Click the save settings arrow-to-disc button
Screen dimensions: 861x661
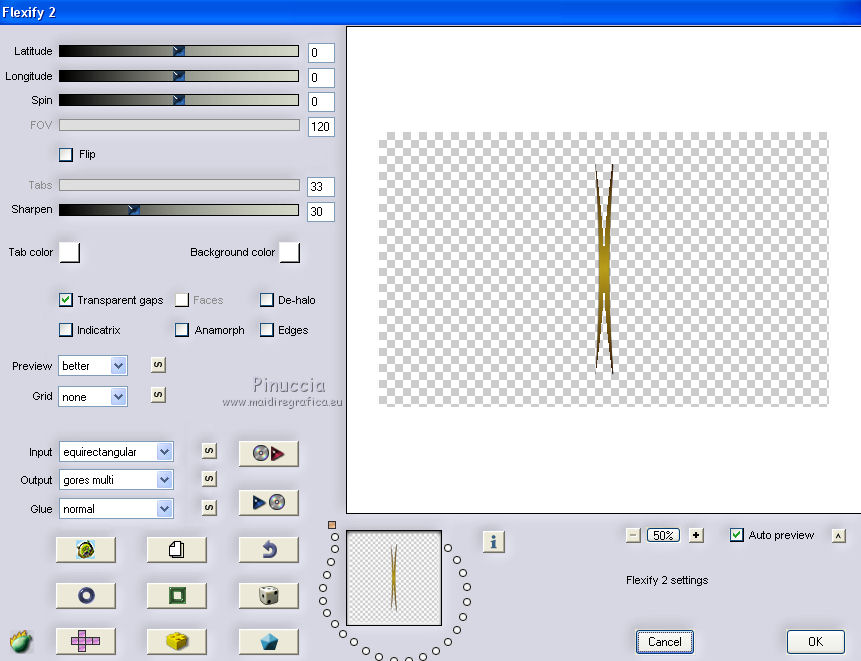coord(269,502)
